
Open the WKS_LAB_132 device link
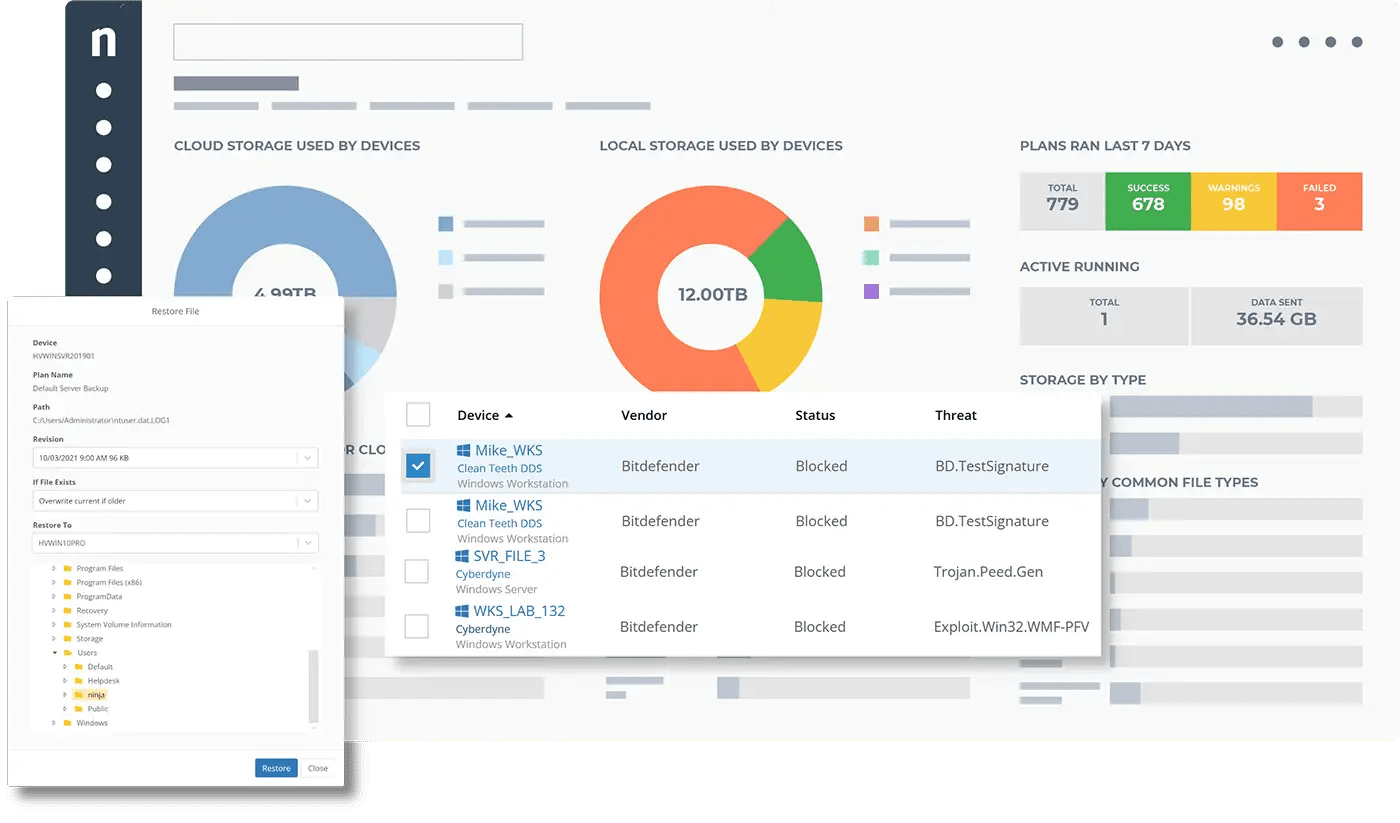[519, 611]
